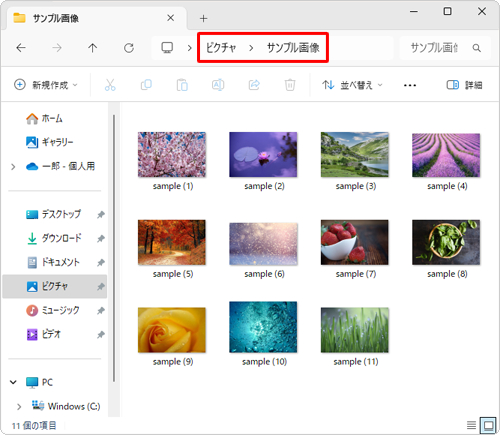Click the navigation pane scrollbar
Viewport: 500px width, 435px height.
pos(114,248)
